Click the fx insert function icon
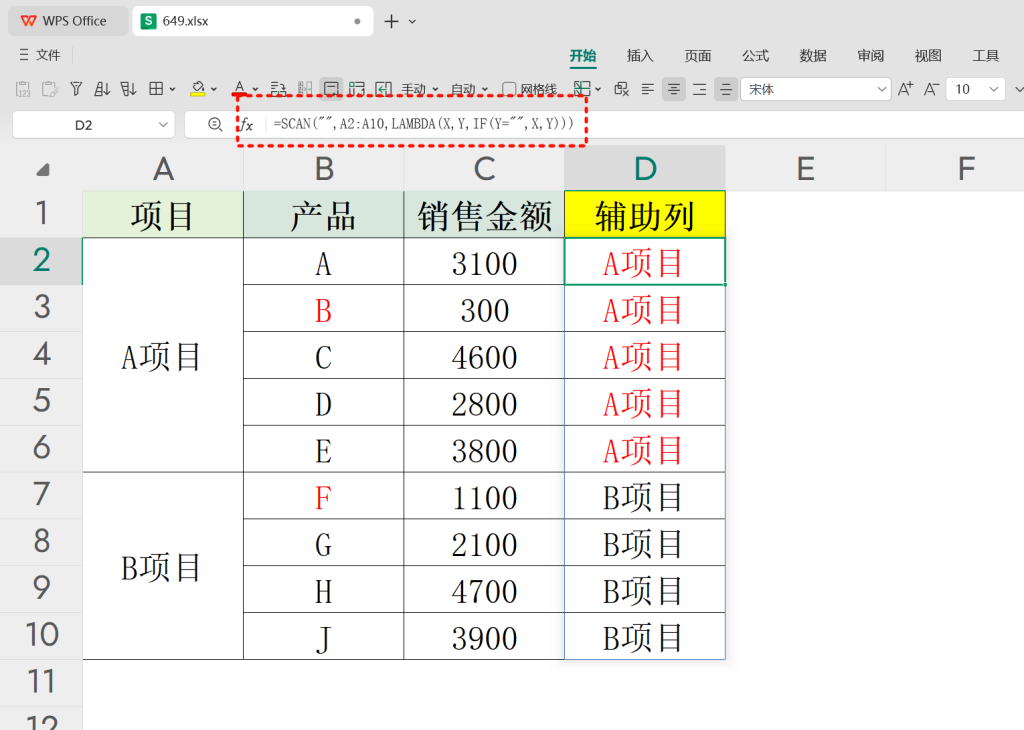This screenshot has height=730, width=1024. pyautogui.click(x=246, y=124)
